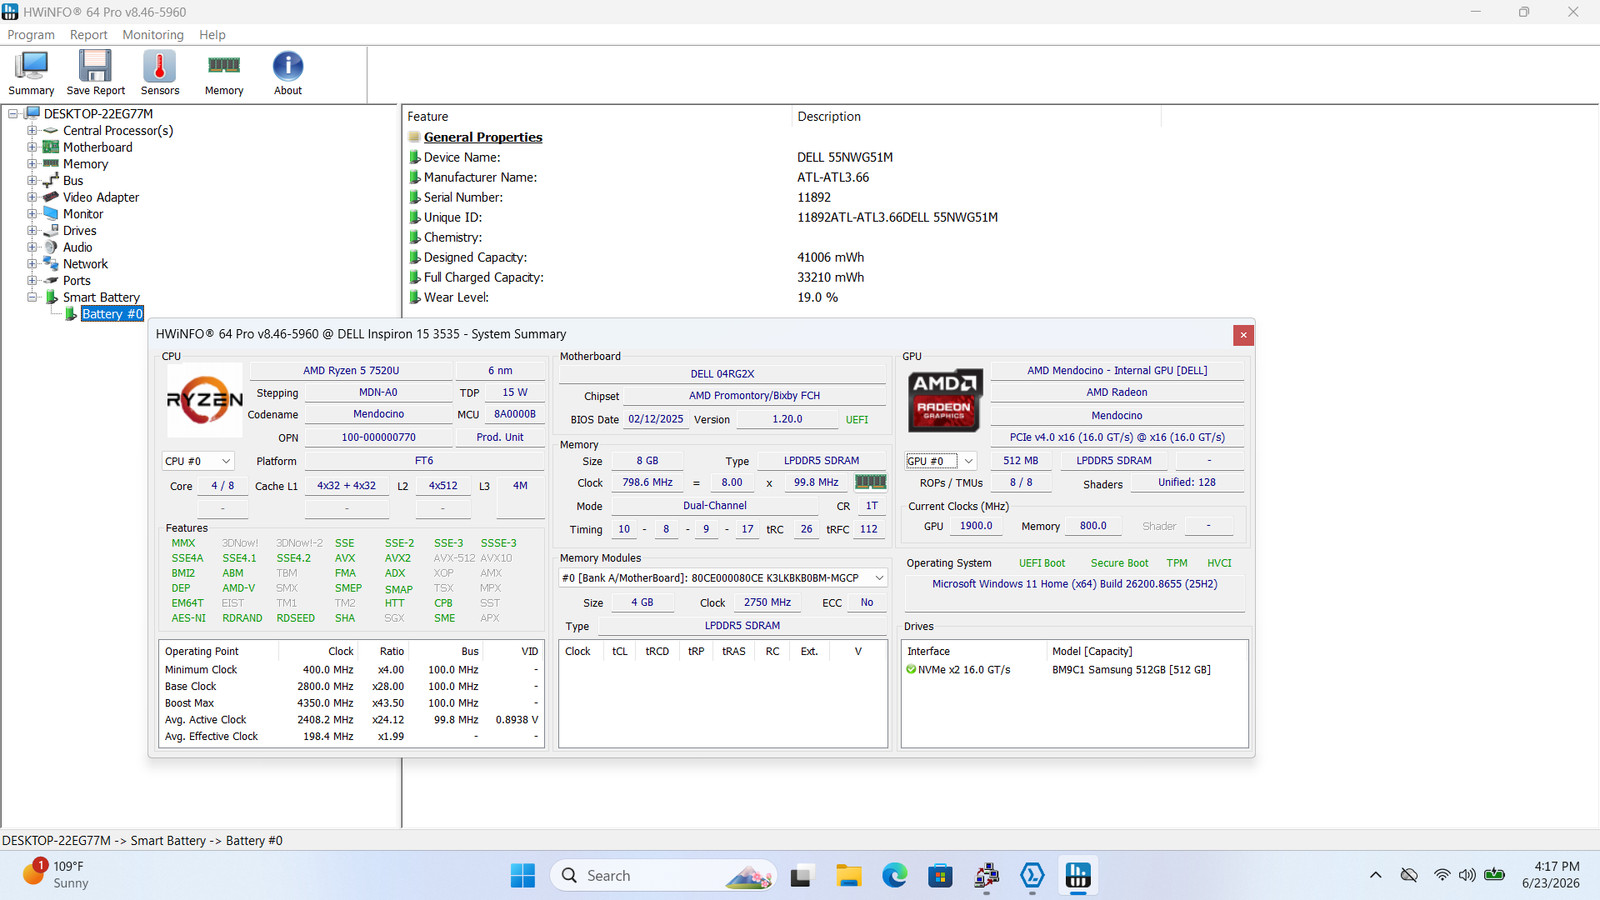
Task: Click the Battery #0 tree icon
Action: coord(71,314)
